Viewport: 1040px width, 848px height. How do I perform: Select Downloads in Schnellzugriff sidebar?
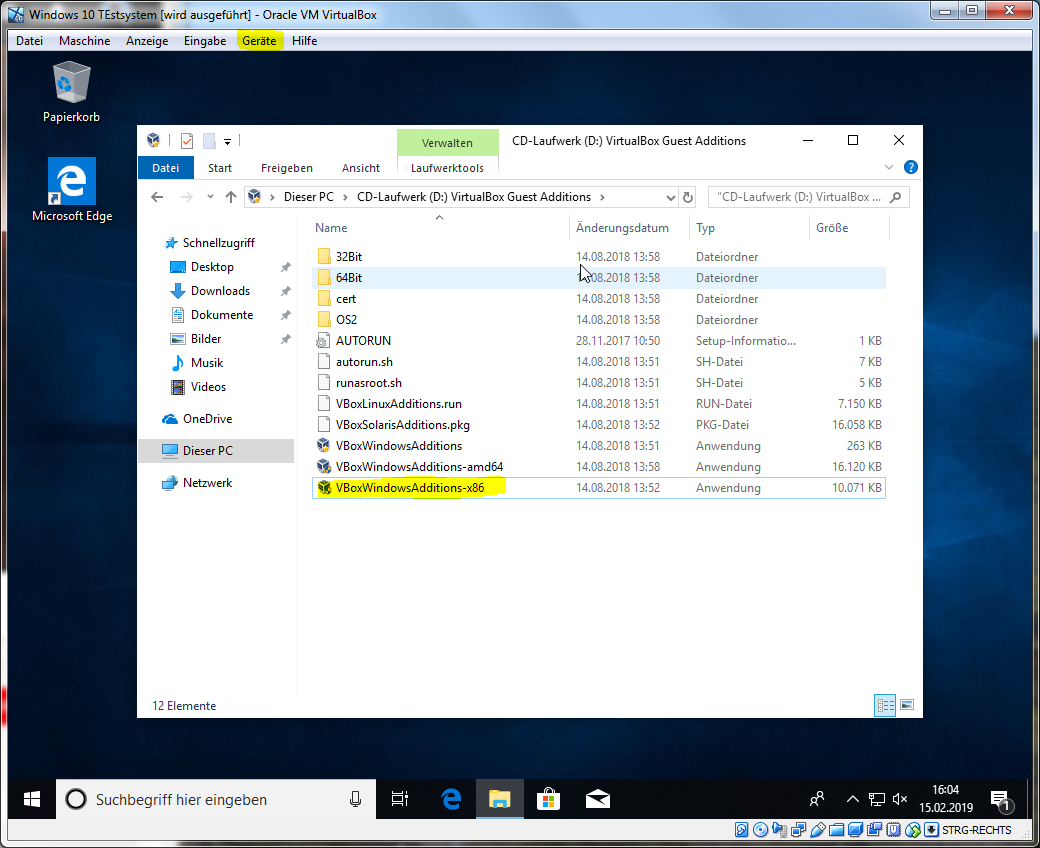click(220, 291)
